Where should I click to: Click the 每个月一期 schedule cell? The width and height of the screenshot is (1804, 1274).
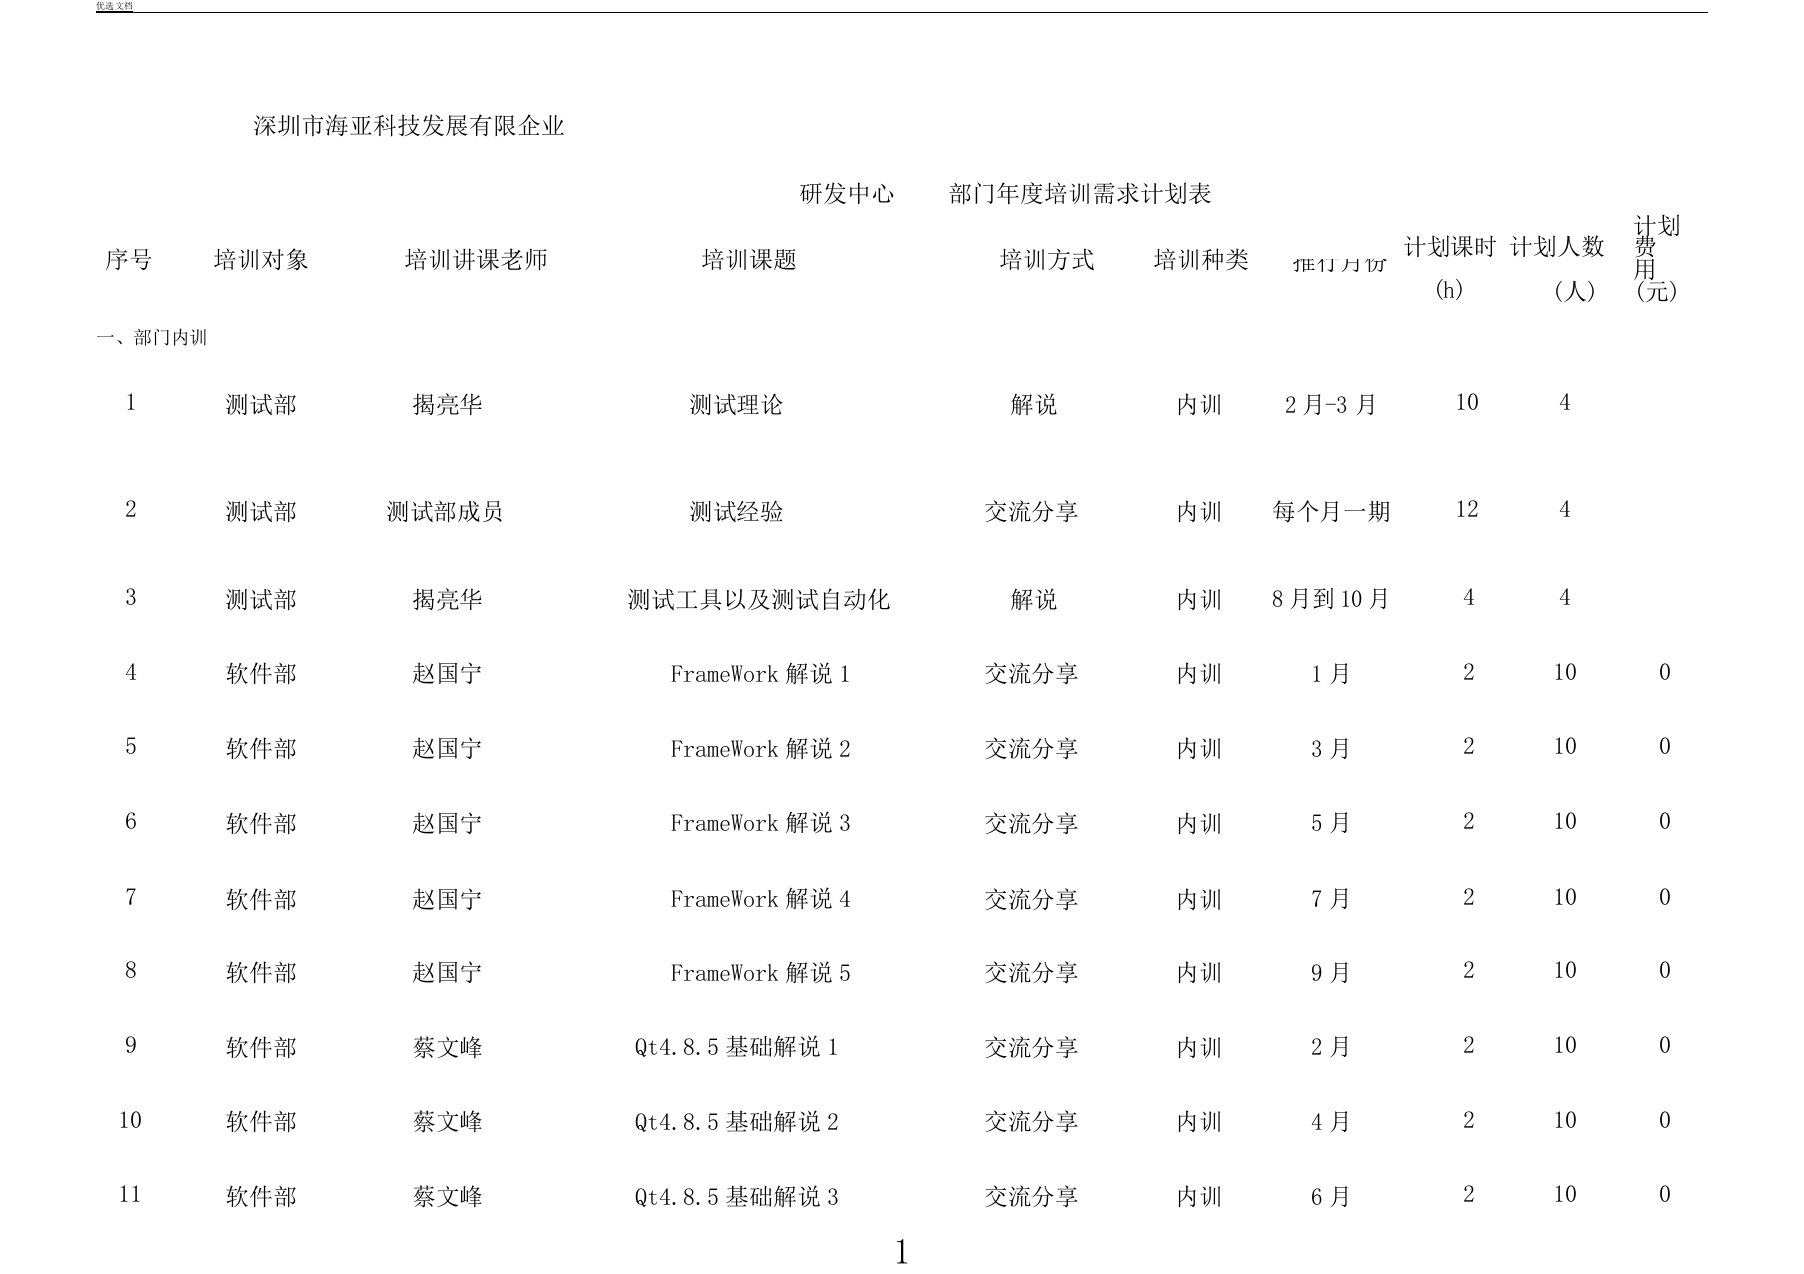click(x=1331, y=512)
